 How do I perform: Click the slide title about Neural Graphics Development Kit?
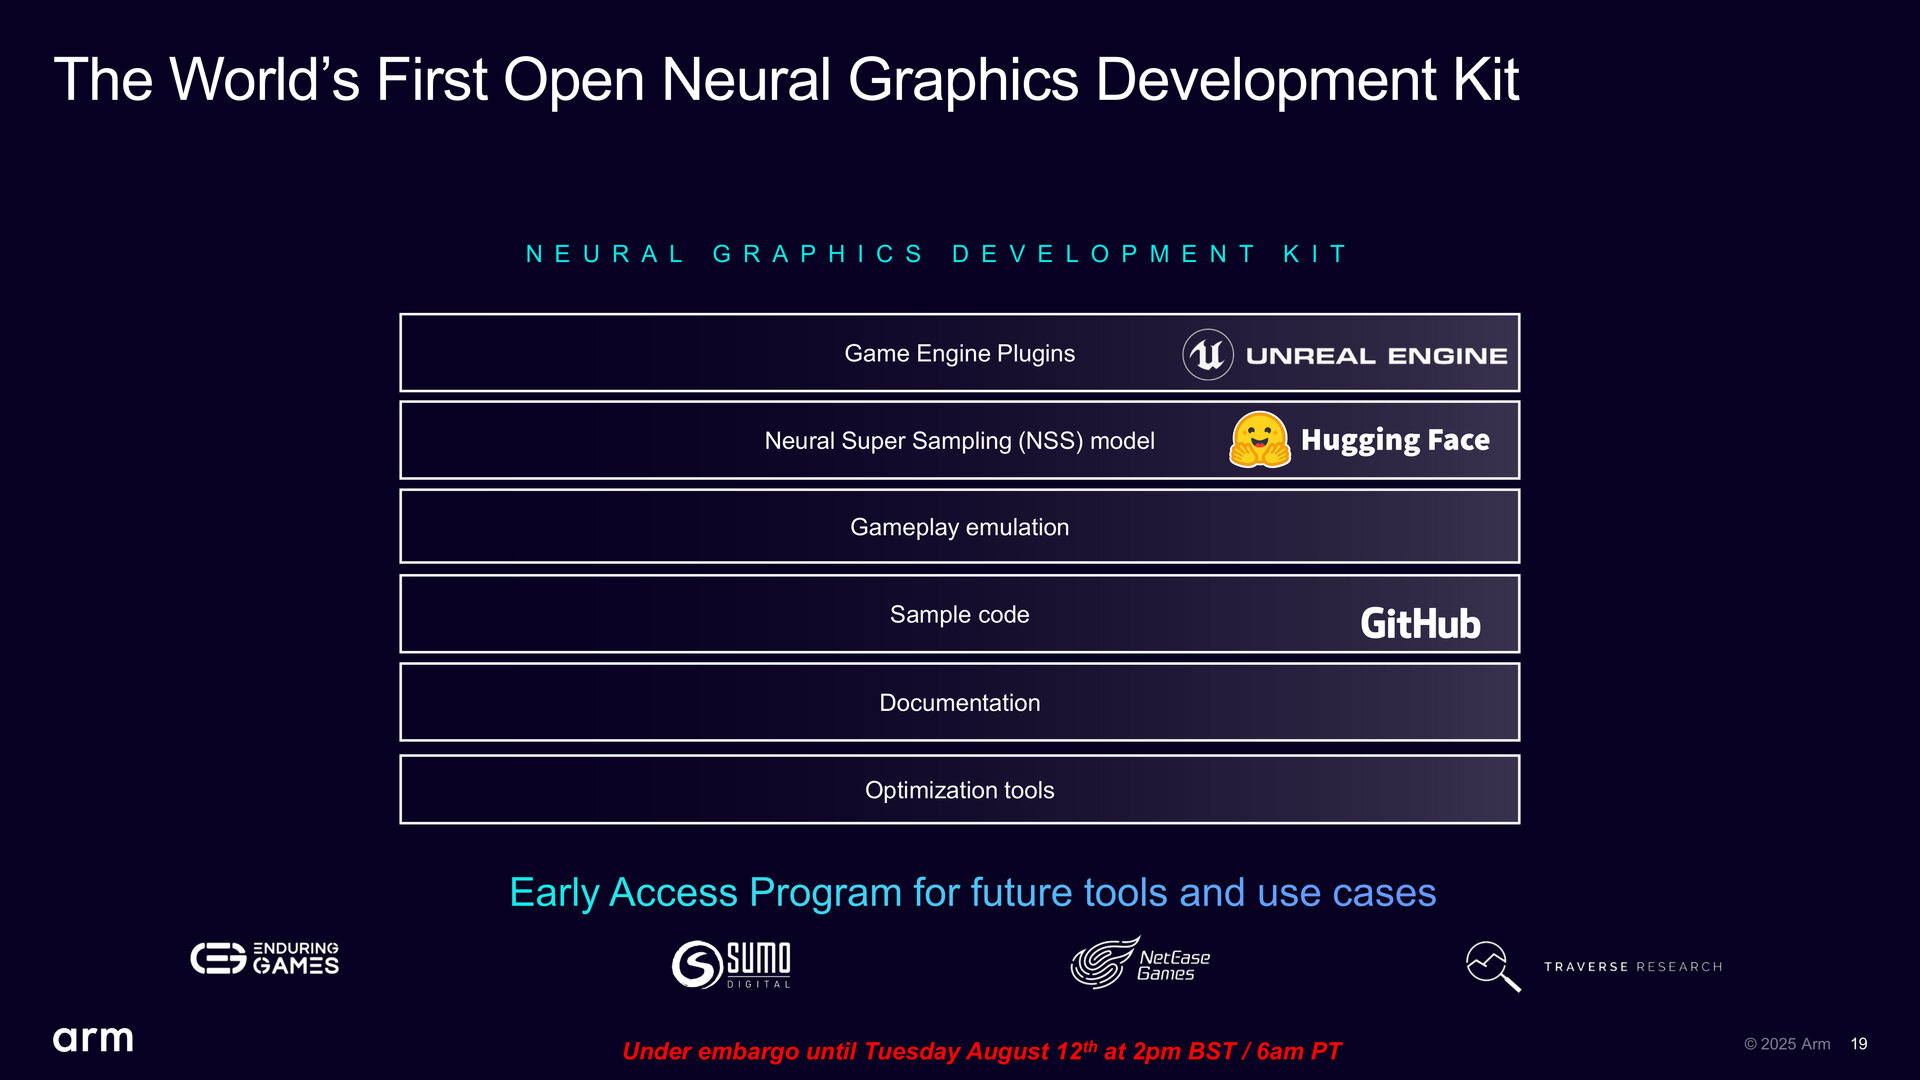(x=786, y=80)
